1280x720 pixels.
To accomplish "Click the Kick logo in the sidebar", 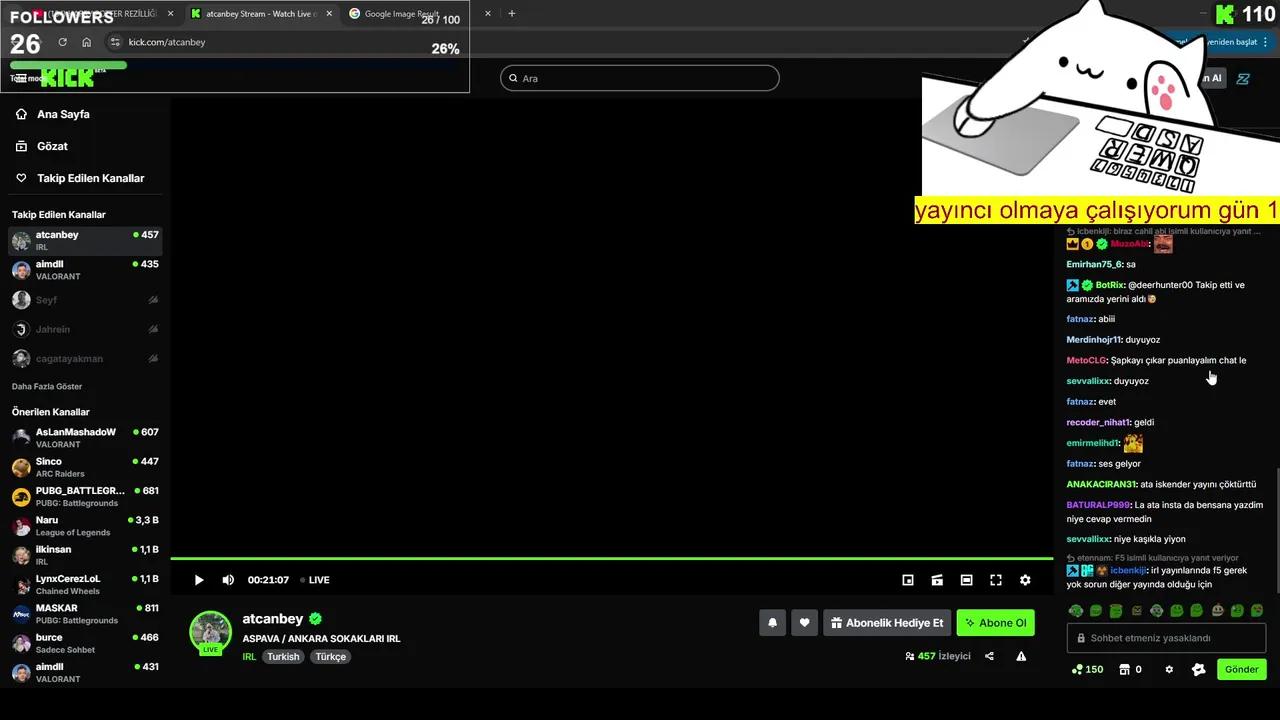I will (66, 77).
